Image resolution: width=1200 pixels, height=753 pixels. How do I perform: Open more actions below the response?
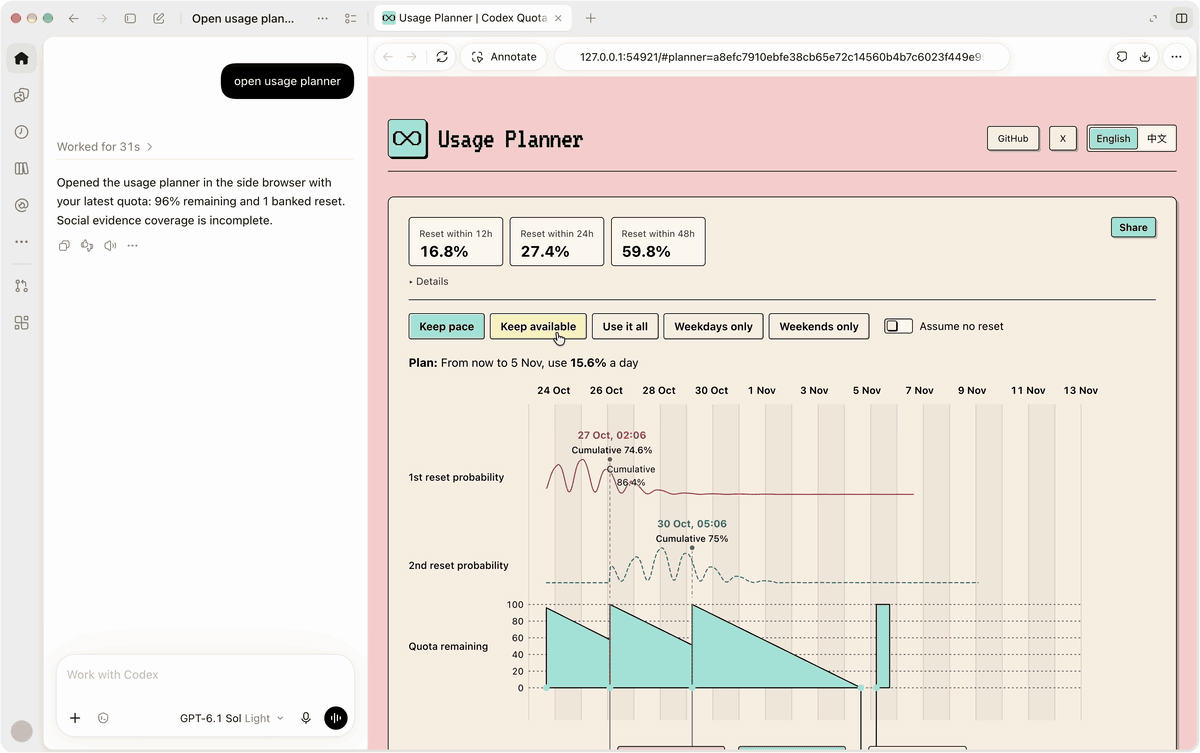coord(132,245)
